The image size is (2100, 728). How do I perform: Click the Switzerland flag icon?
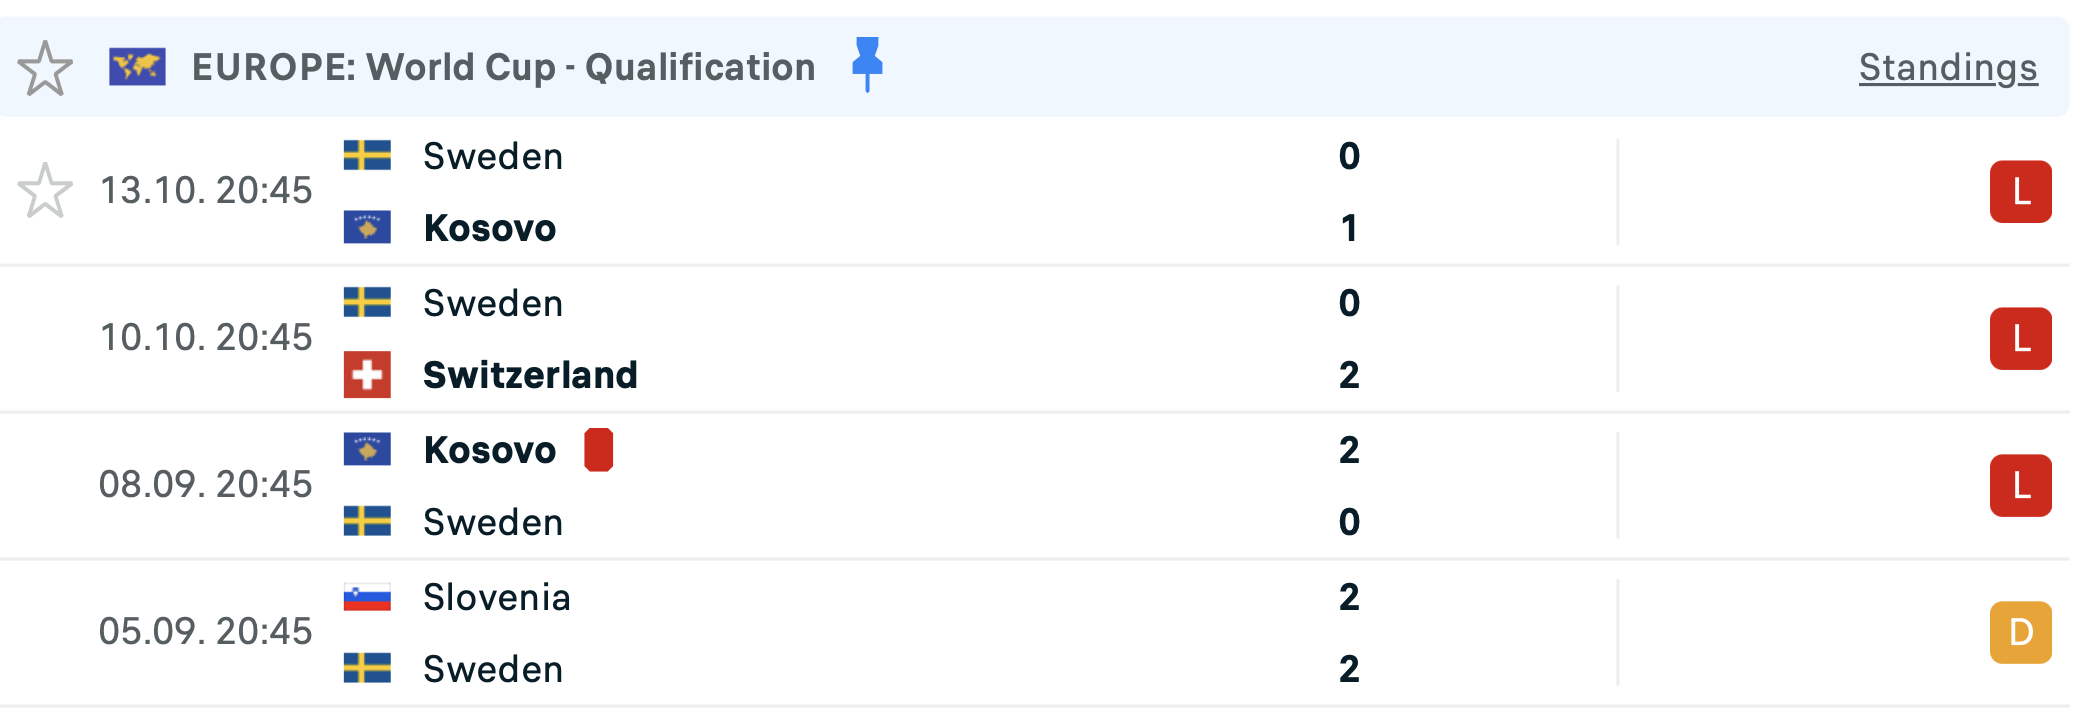coord(367,375)
